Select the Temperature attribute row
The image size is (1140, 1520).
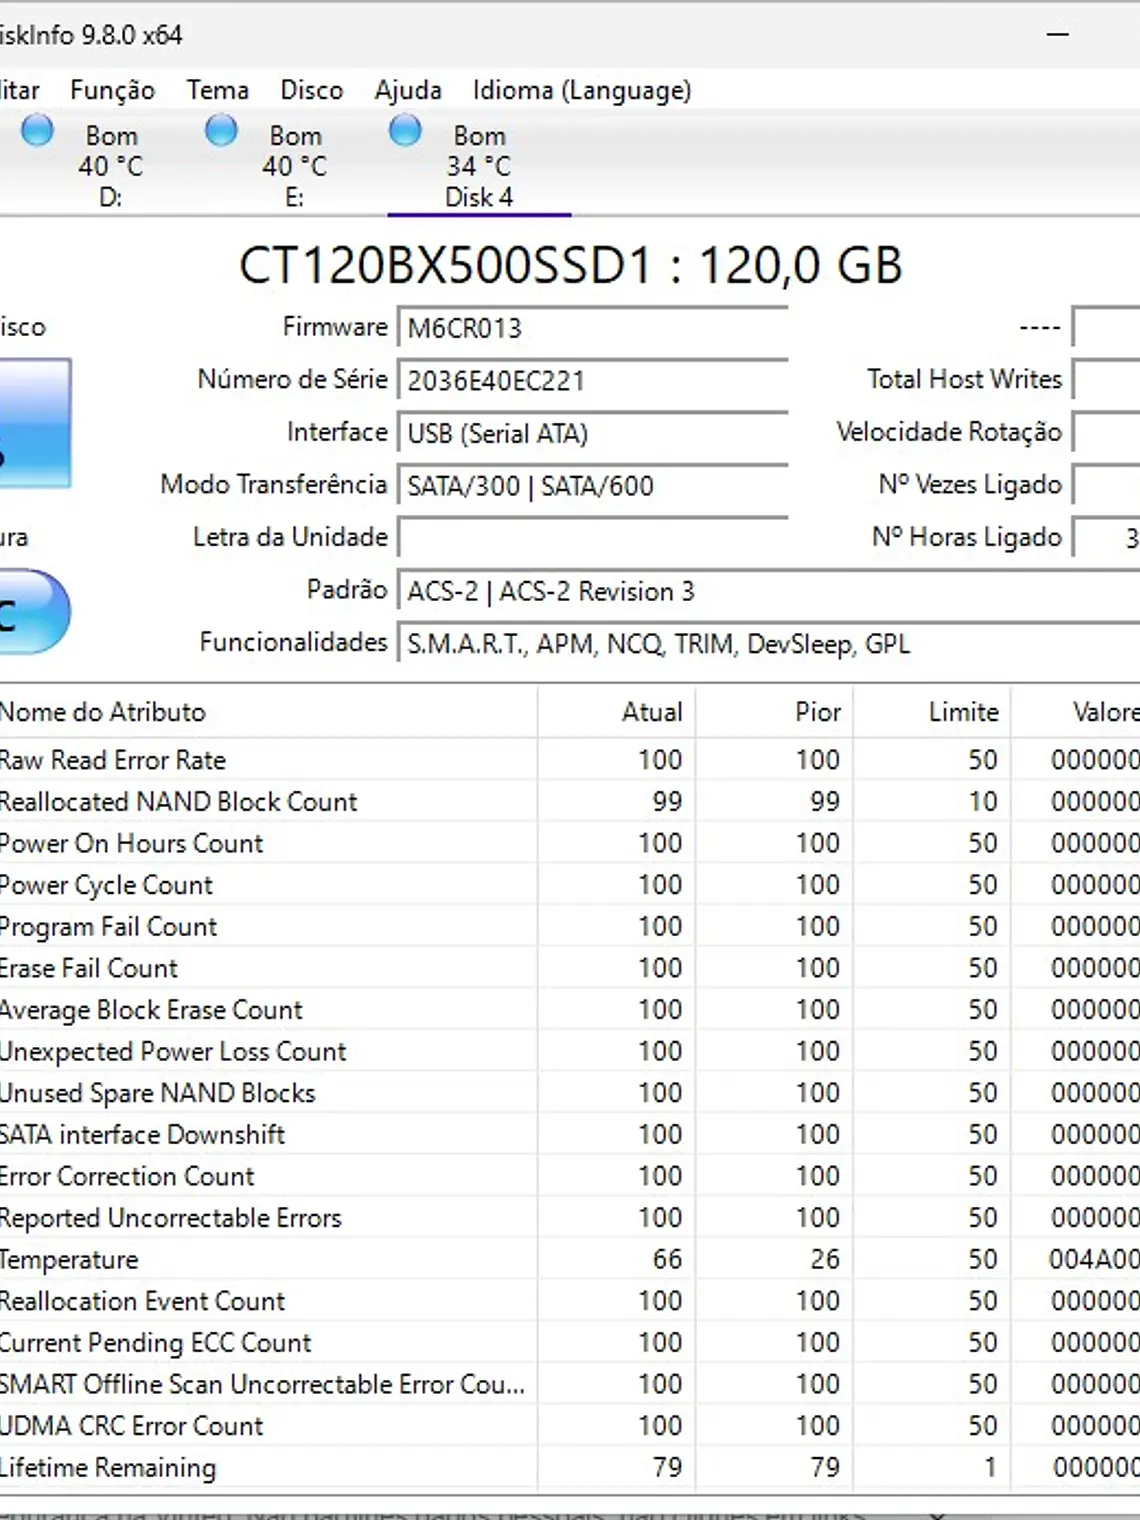[570, 1260]
